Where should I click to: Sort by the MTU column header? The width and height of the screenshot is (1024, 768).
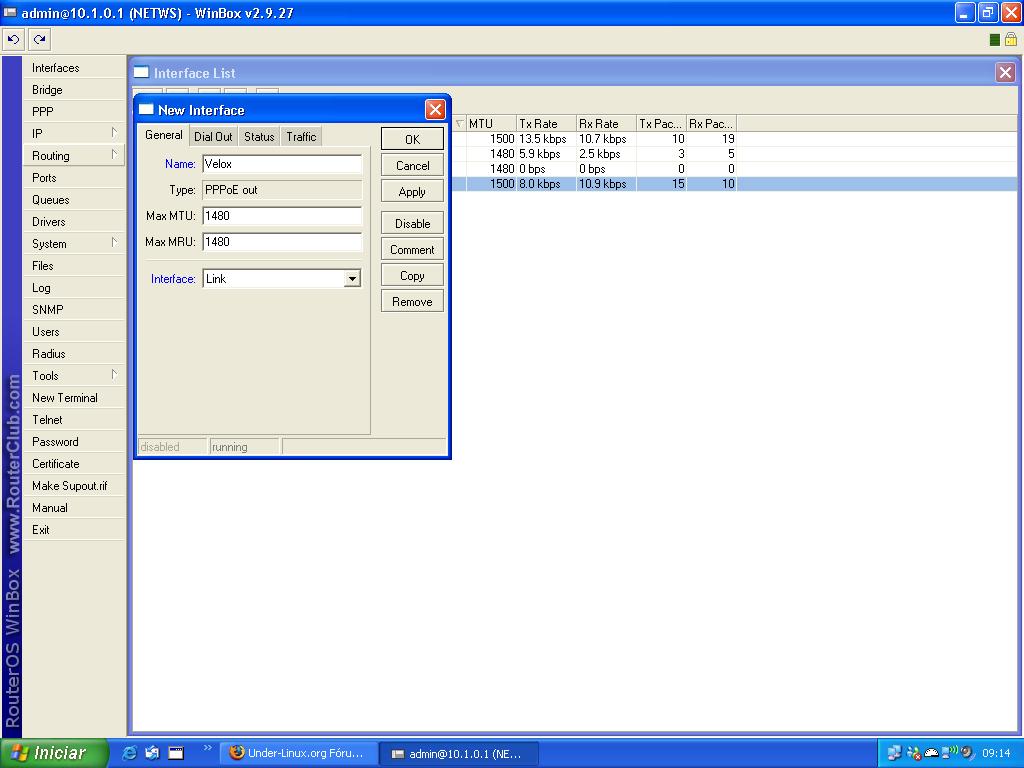(491, 123)
